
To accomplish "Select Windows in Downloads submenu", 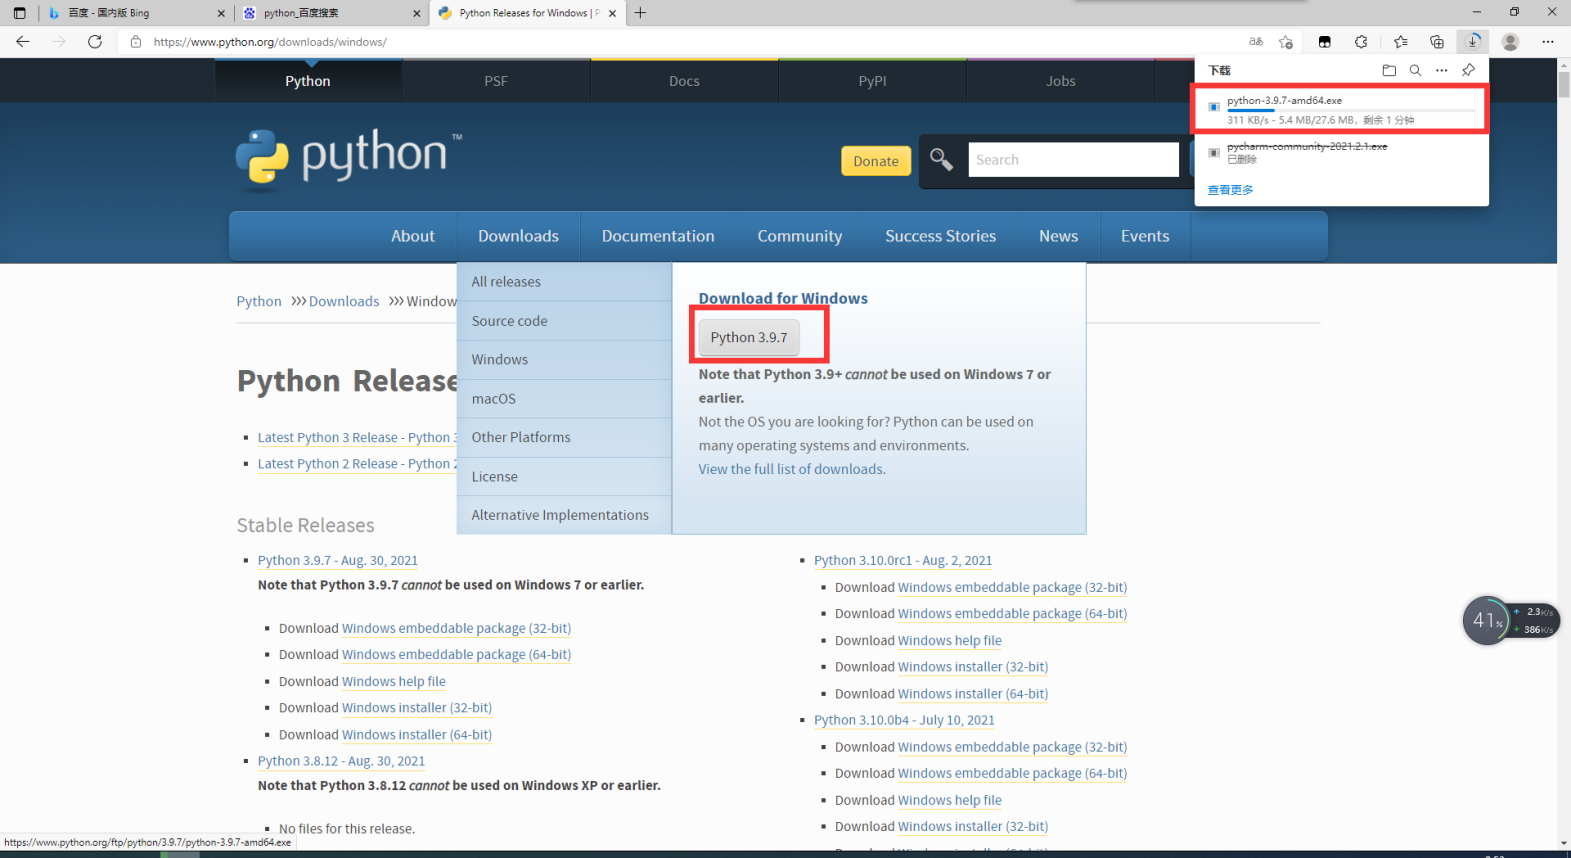I will pyautogui.click(x=564, y=360).
